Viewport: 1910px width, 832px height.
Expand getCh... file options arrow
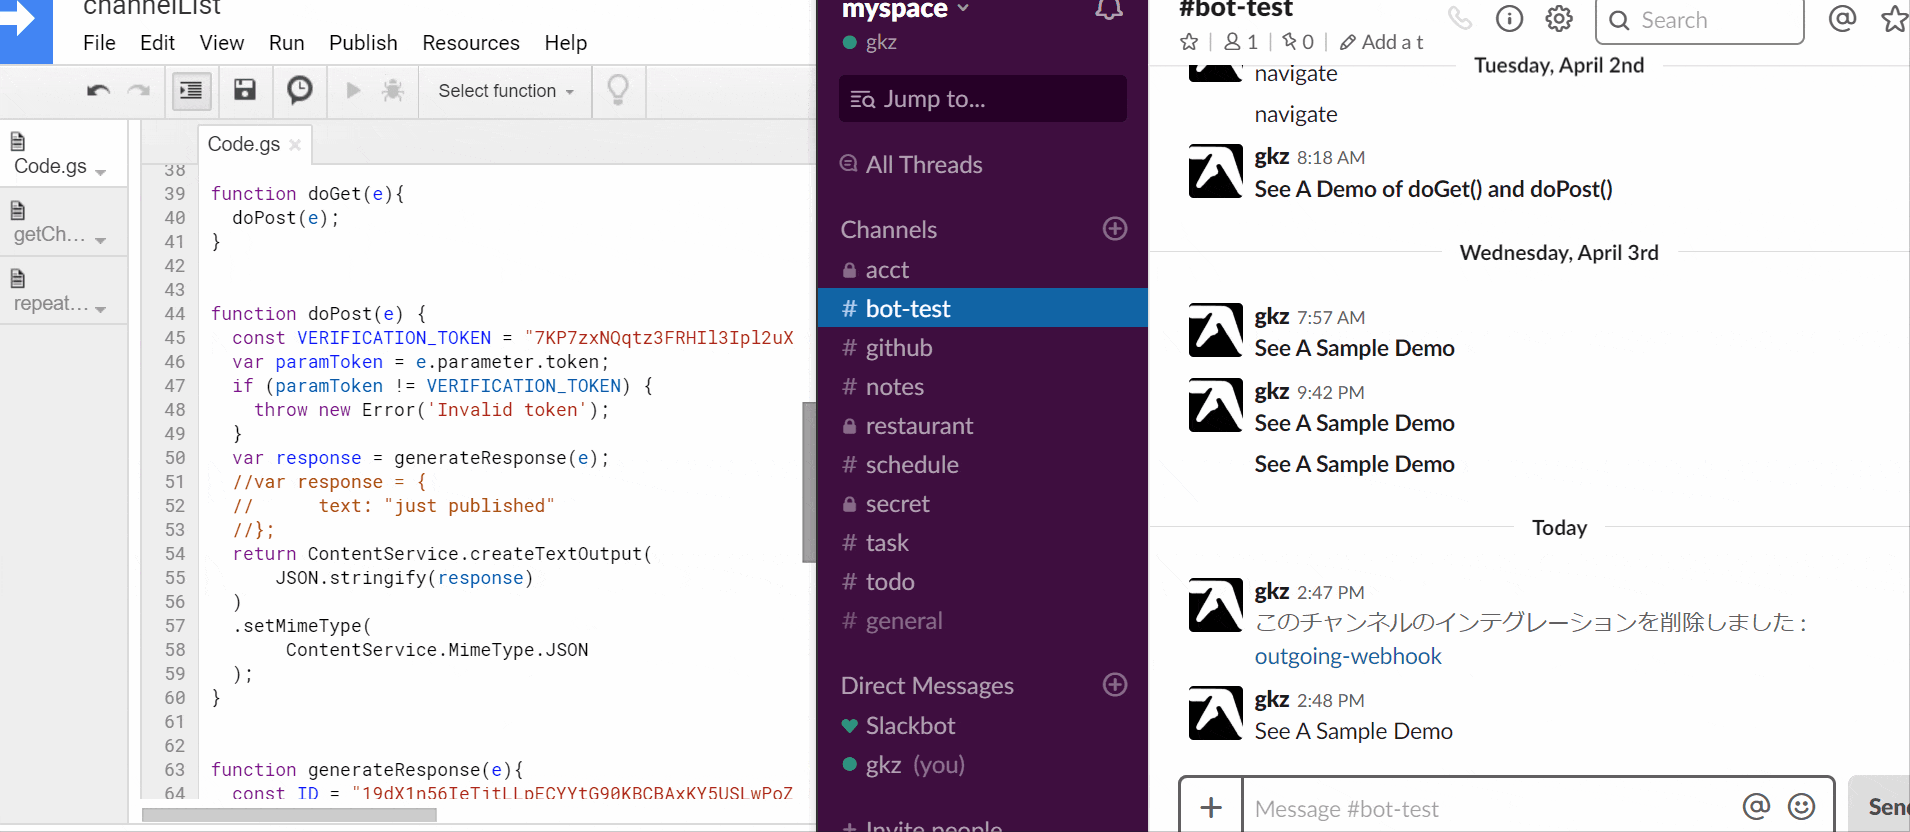pos(101,241)
